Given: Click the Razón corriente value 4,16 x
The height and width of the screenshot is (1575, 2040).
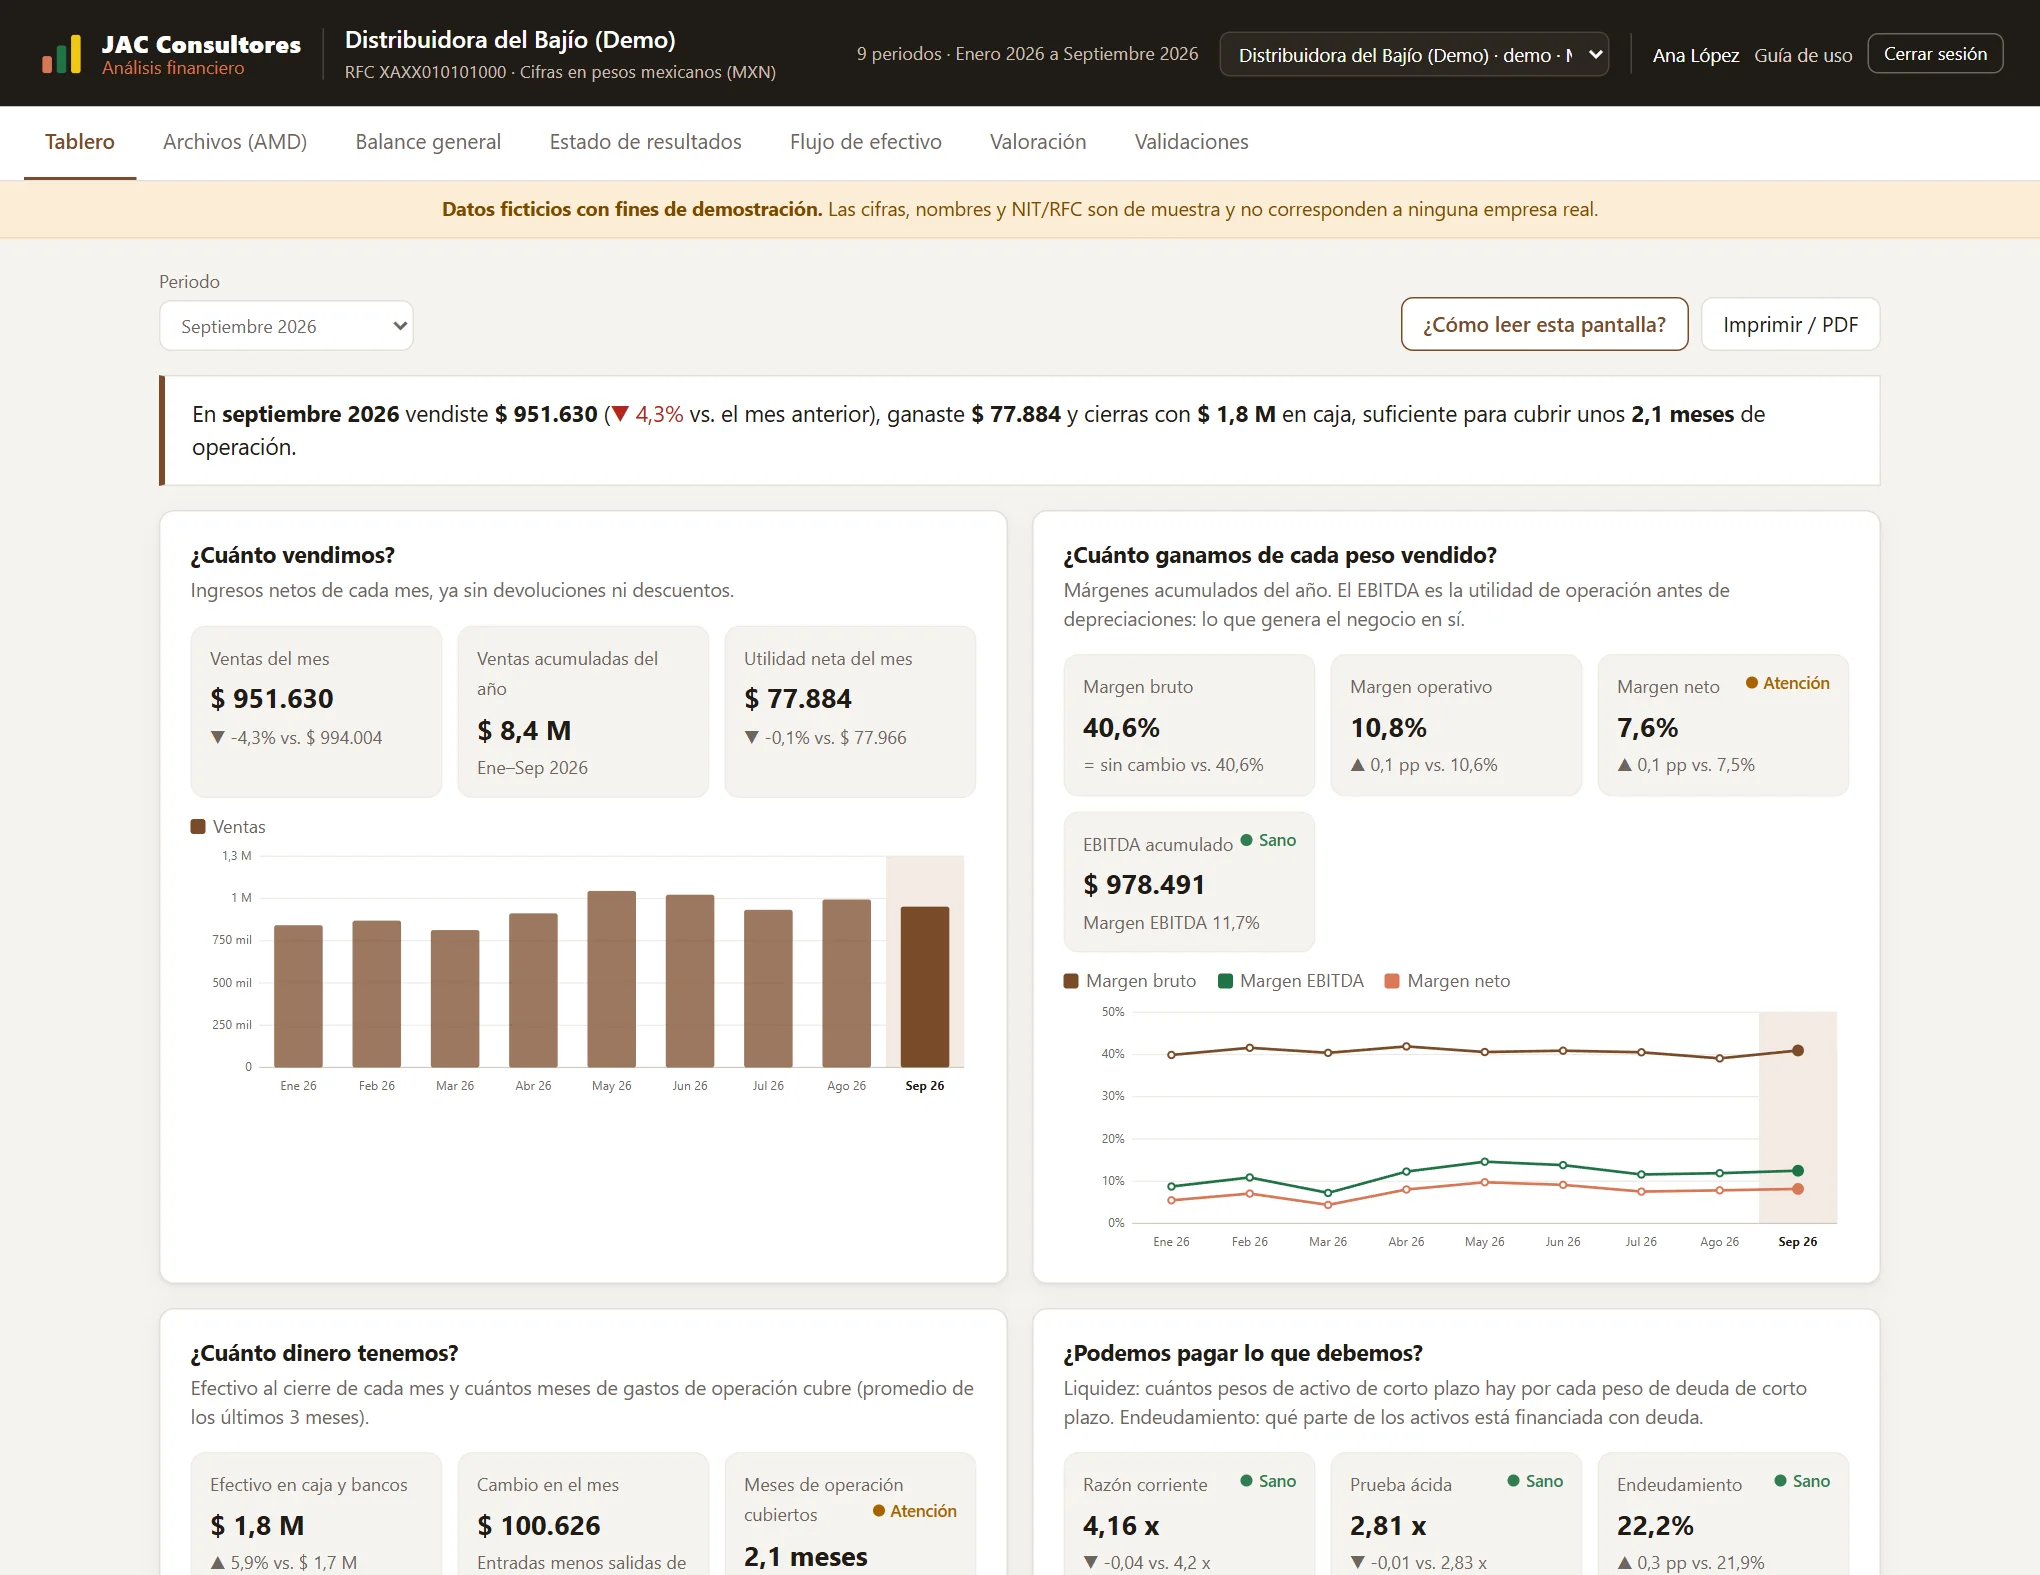Looking at the screenshot, I should click(x=1121, y=1526).
